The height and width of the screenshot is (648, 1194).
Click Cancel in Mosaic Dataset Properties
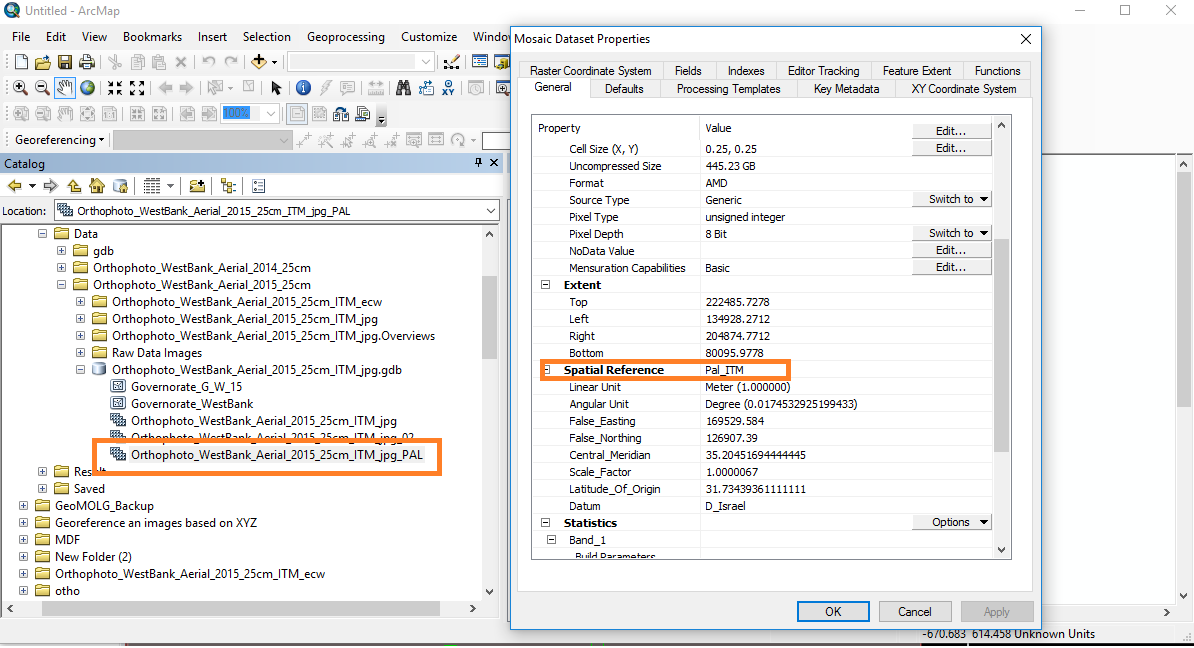click(915, 611)
